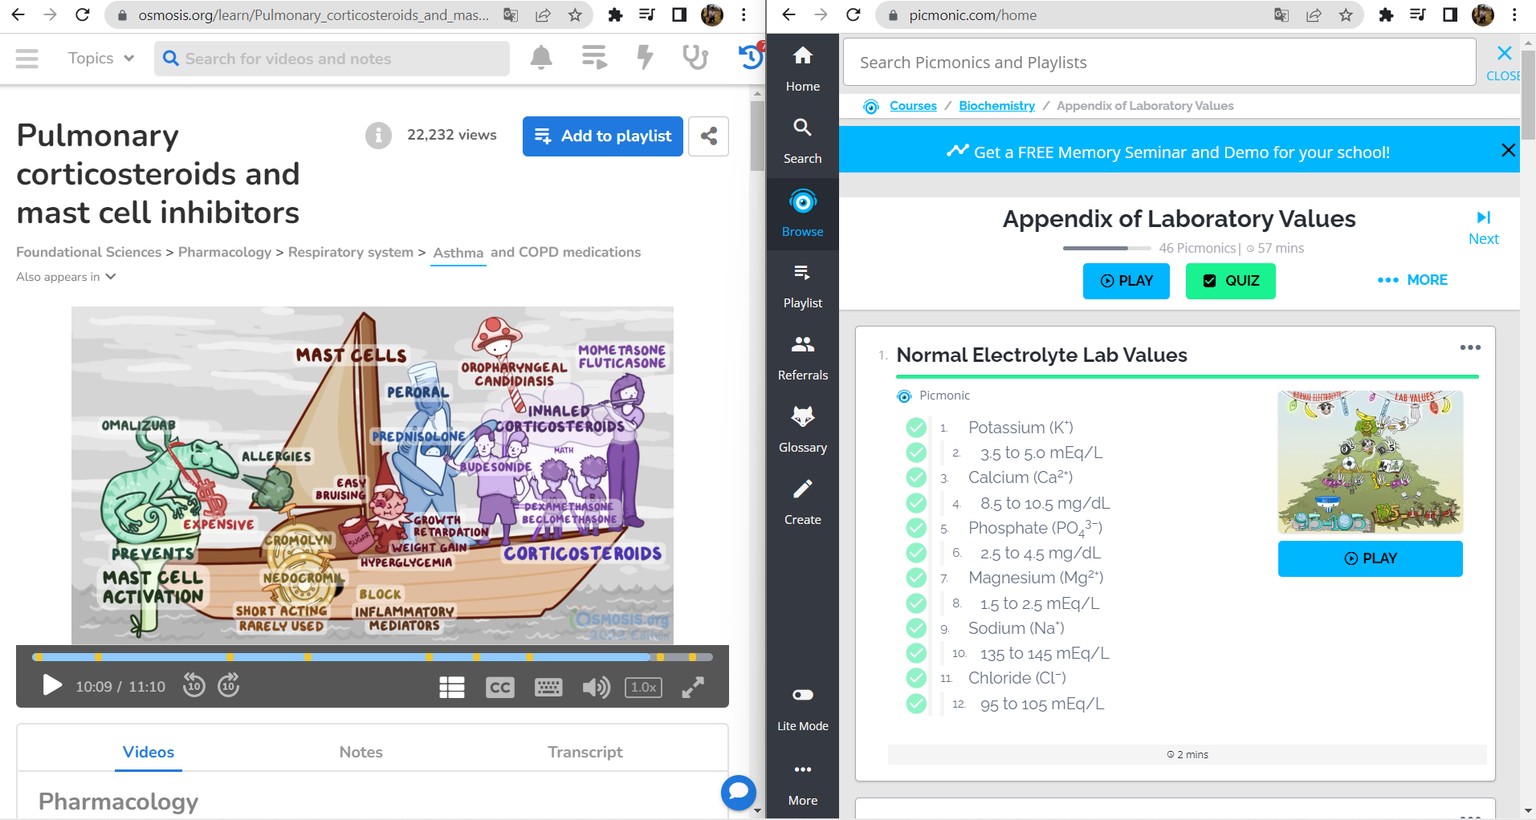Expand 'Also appears in' list

[x=66, y=277]
